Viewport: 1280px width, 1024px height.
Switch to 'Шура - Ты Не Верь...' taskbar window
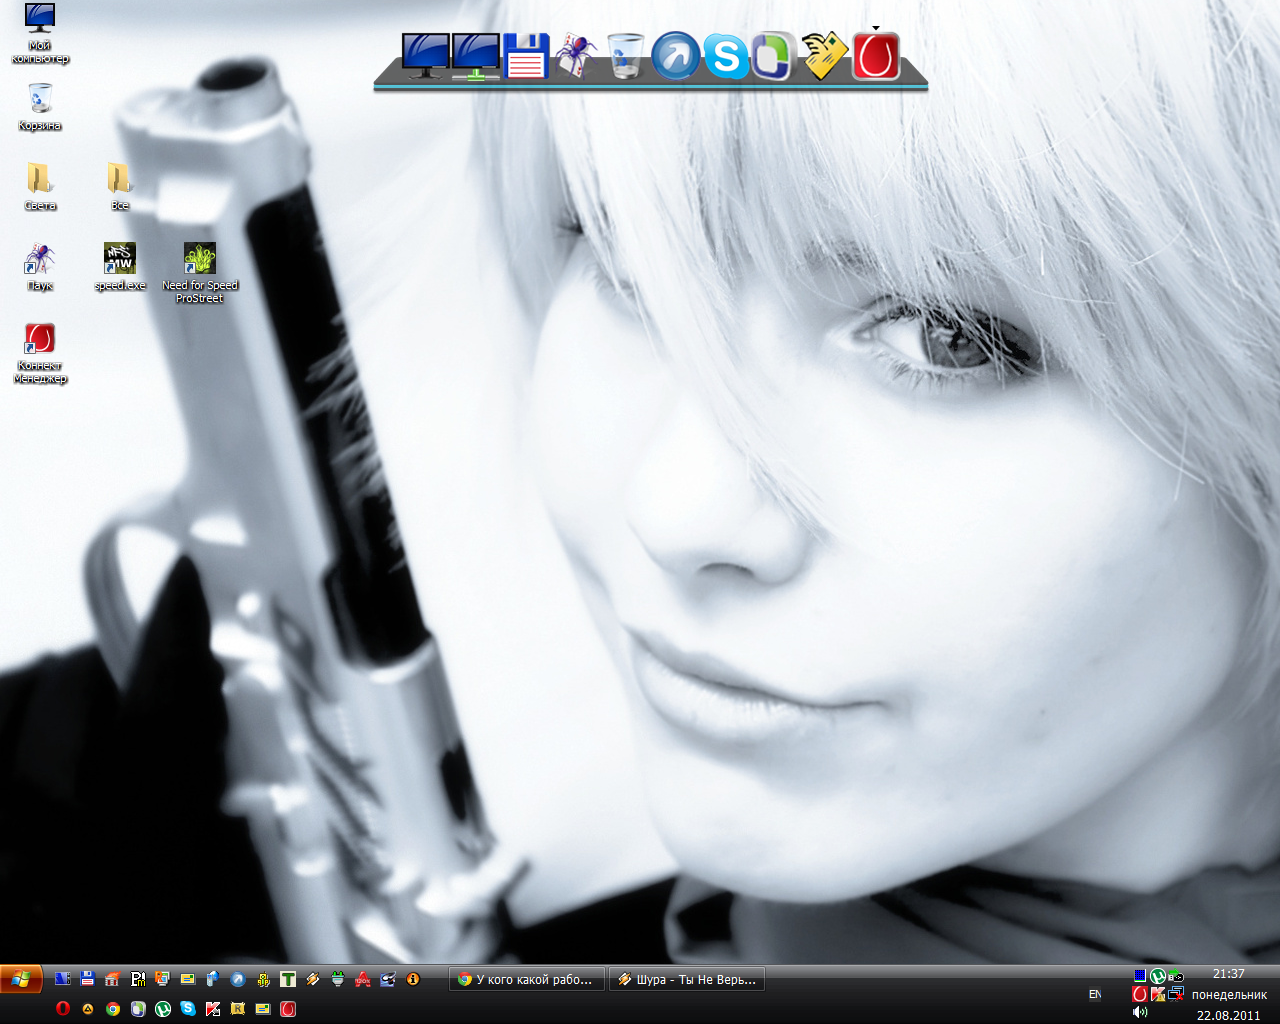(687, 980)
